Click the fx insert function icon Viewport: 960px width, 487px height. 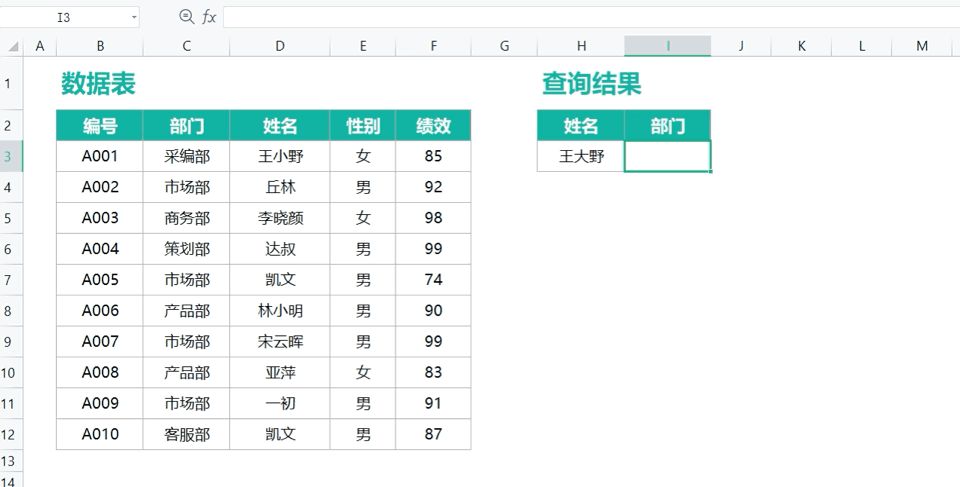pos(209,17)
